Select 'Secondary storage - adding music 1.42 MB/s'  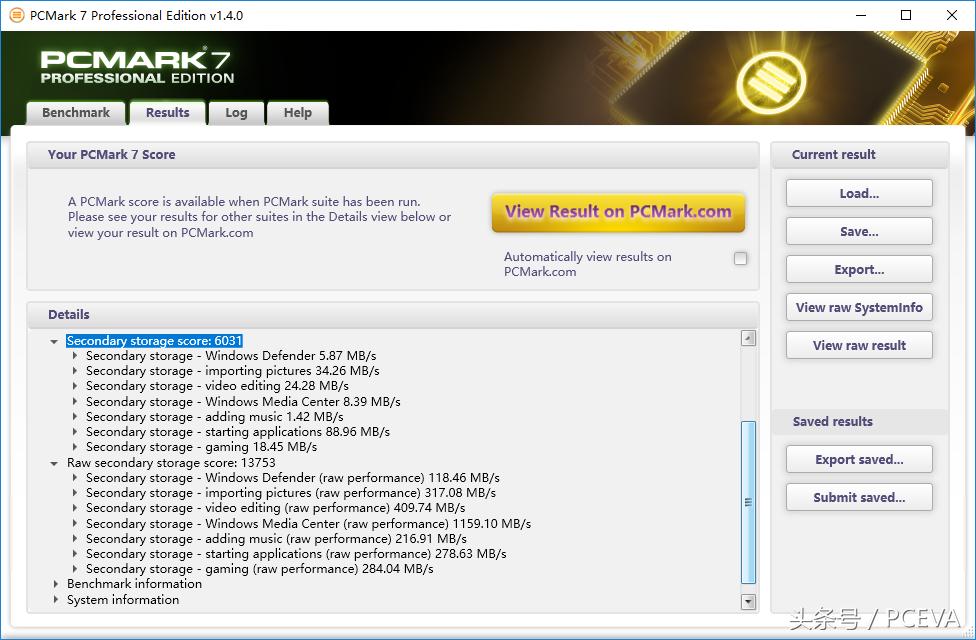point(215,416)
